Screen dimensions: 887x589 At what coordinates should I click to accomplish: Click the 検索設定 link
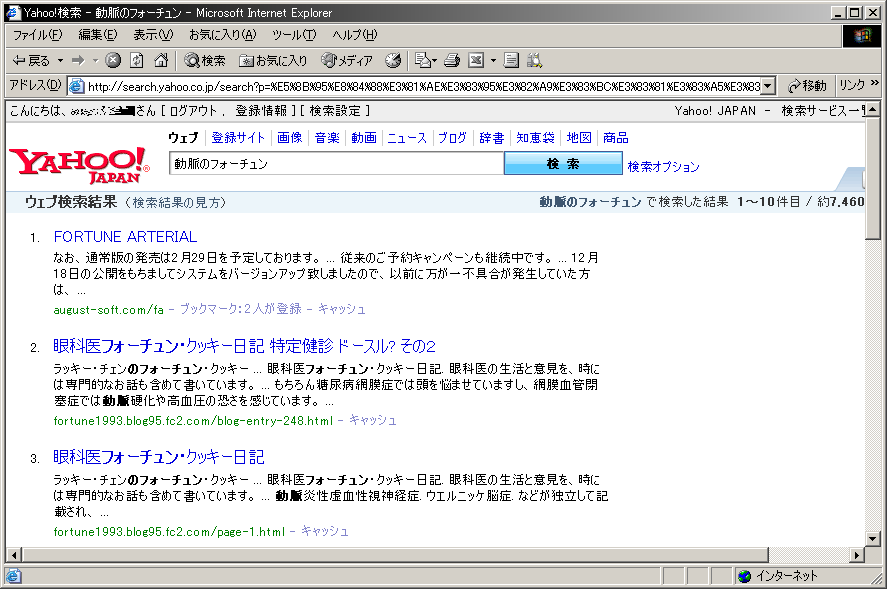[335, 111]
